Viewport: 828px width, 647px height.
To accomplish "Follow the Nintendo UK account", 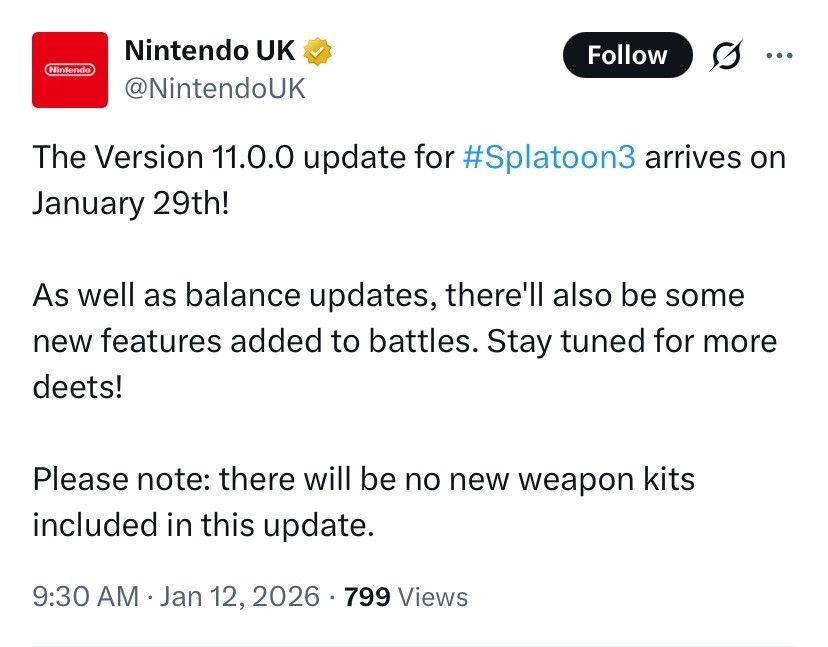I will click(x=627, y=55).
